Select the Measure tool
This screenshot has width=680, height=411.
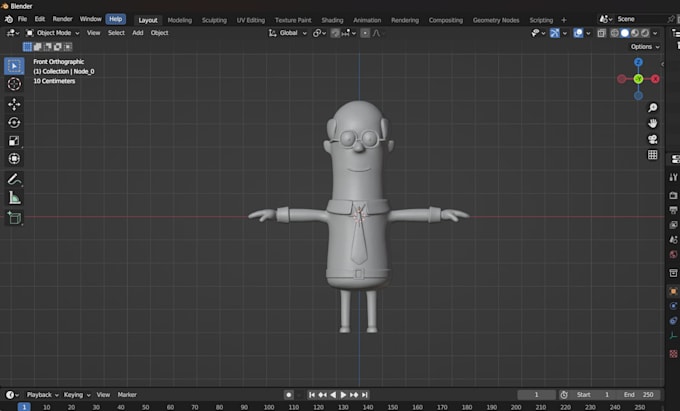(x=14, y=198)
